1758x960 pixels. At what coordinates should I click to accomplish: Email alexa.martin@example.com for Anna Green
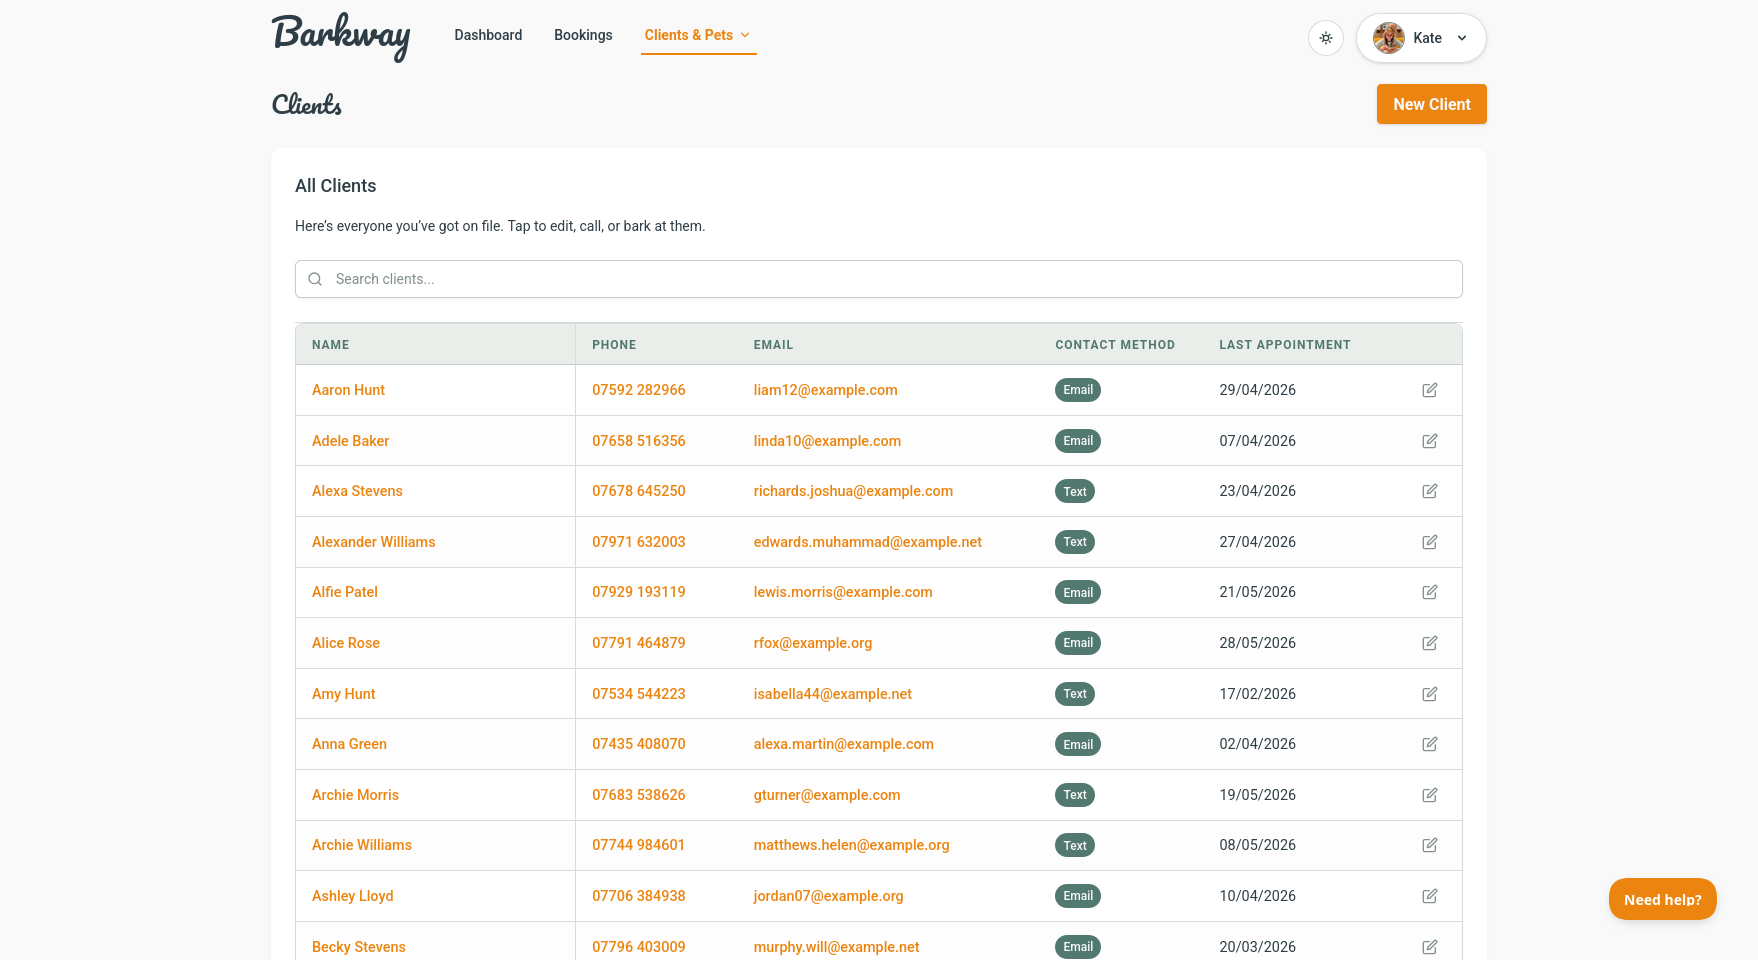pyautogui.click(x=843, y=744)
